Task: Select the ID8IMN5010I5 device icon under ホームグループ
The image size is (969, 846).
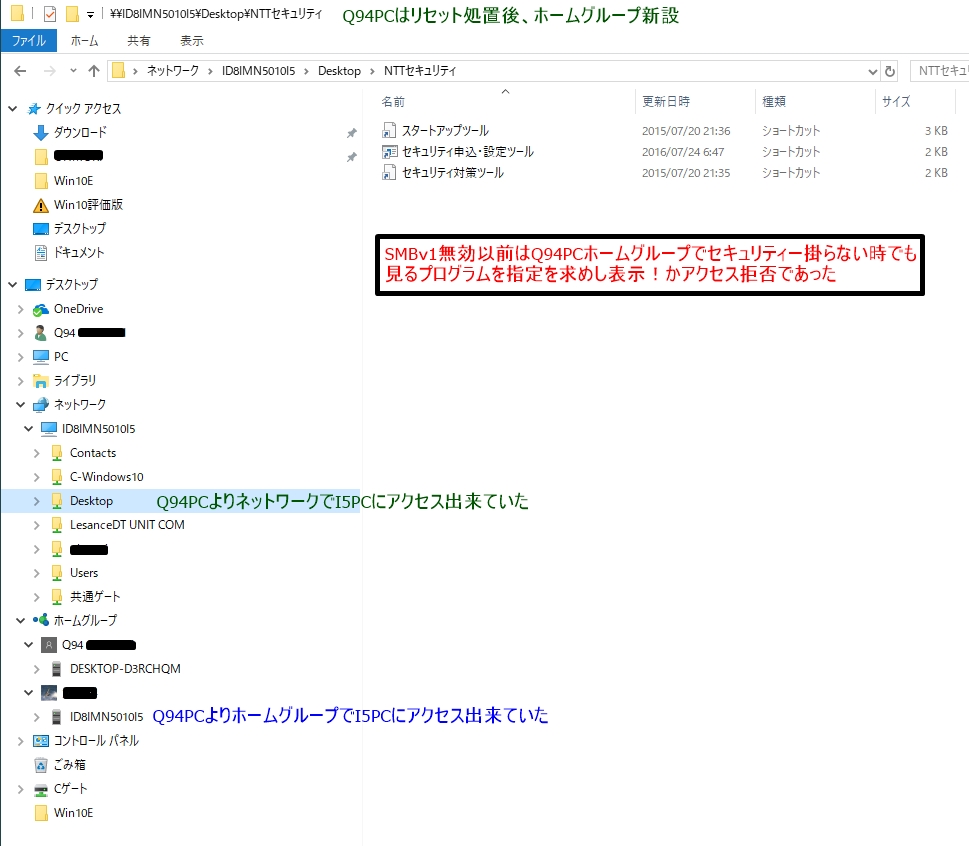Action: click(x=56, y=717)
